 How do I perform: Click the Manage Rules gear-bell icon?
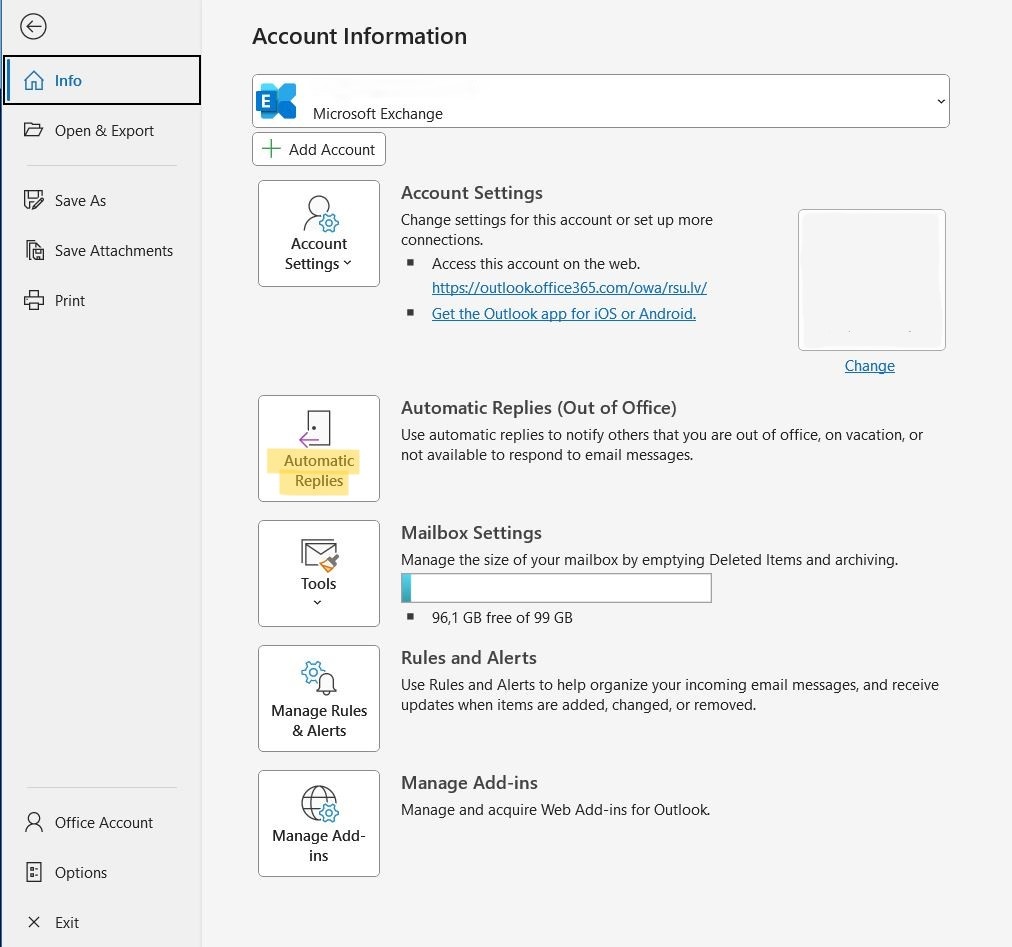pos(319,678)
